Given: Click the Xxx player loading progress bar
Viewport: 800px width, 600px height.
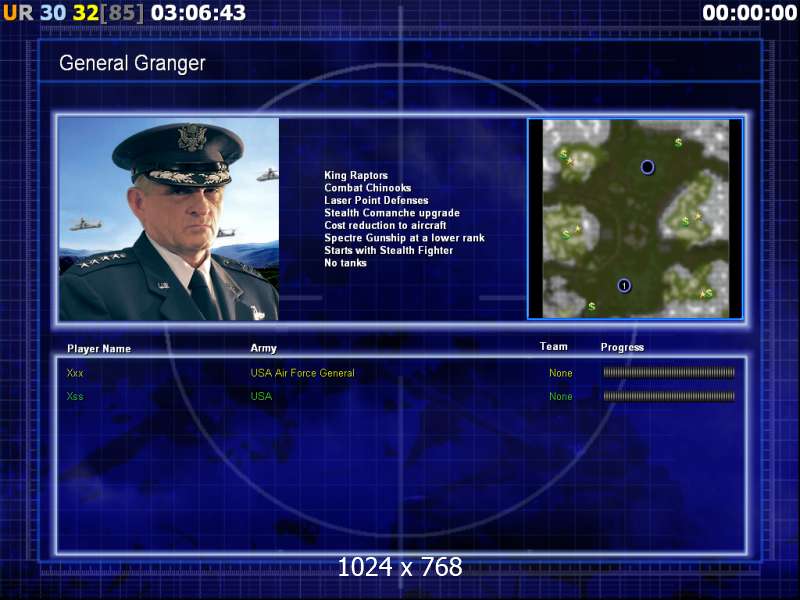Looking at the screenshot, I should coord(669,372).
